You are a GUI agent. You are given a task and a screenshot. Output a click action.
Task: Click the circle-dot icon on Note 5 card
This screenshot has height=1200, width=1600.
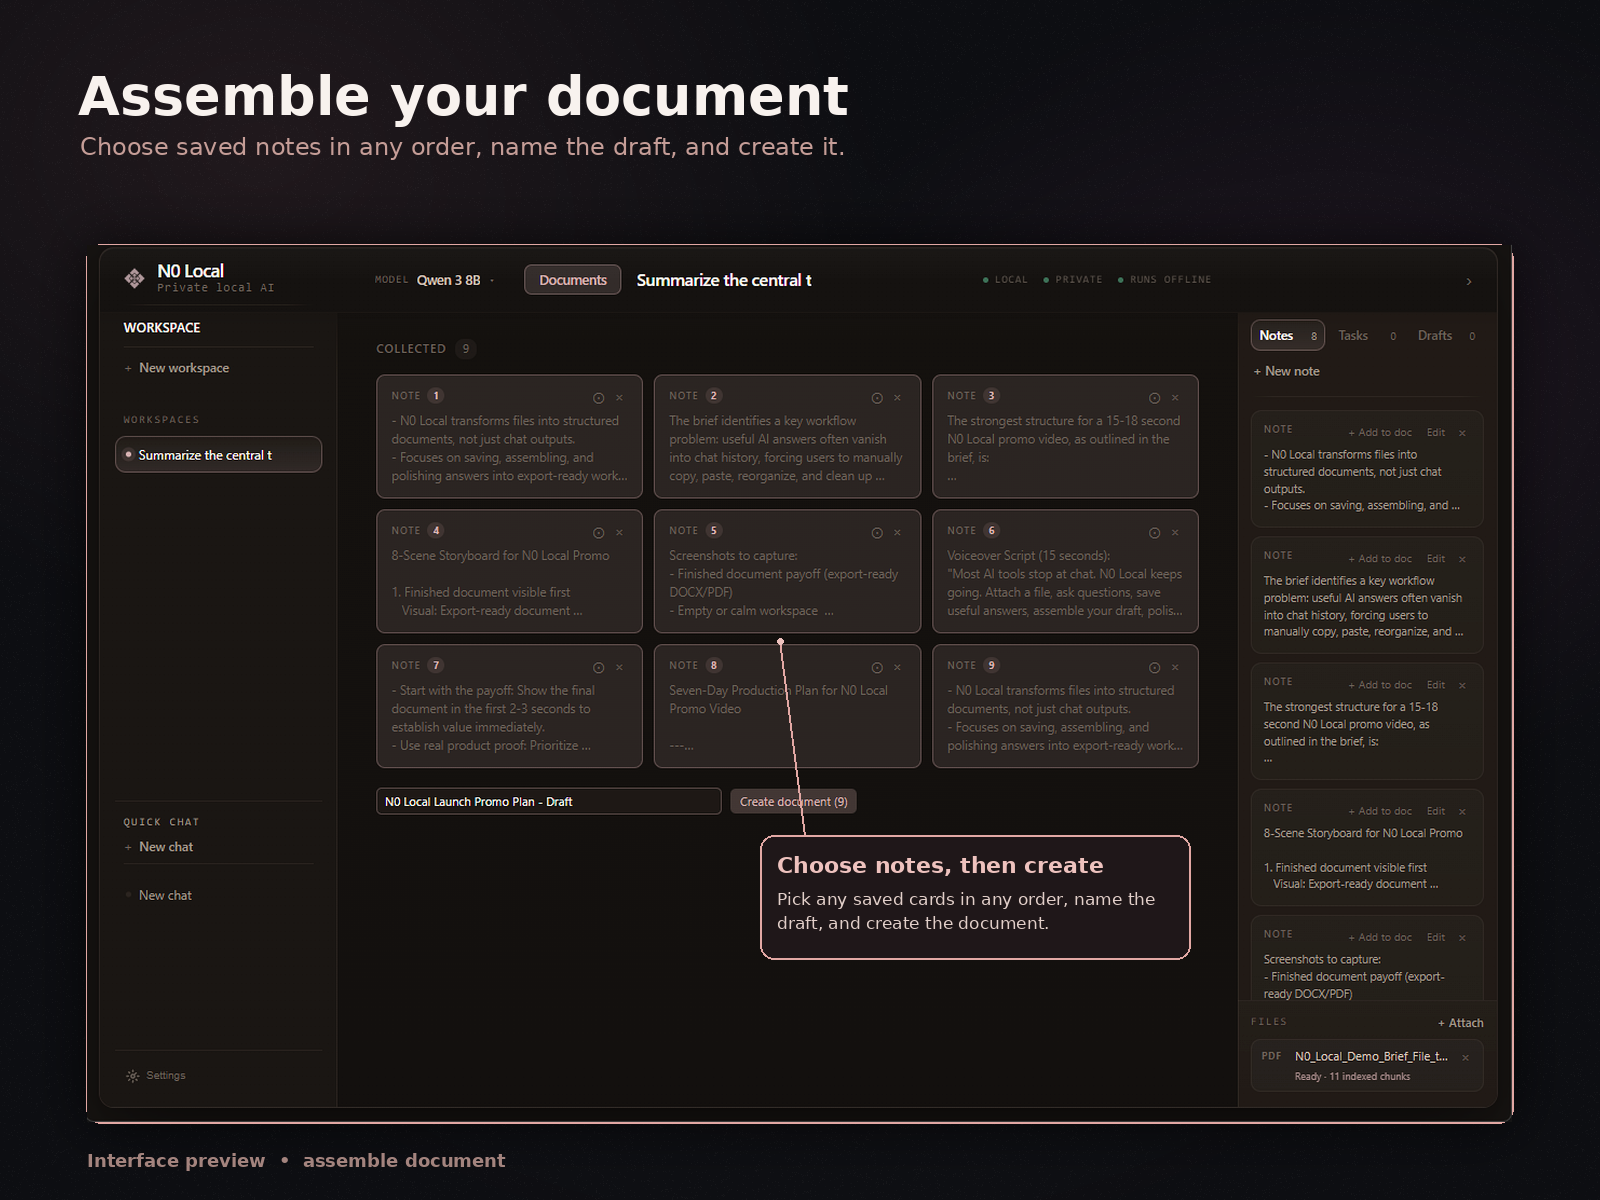coord(876,533)
